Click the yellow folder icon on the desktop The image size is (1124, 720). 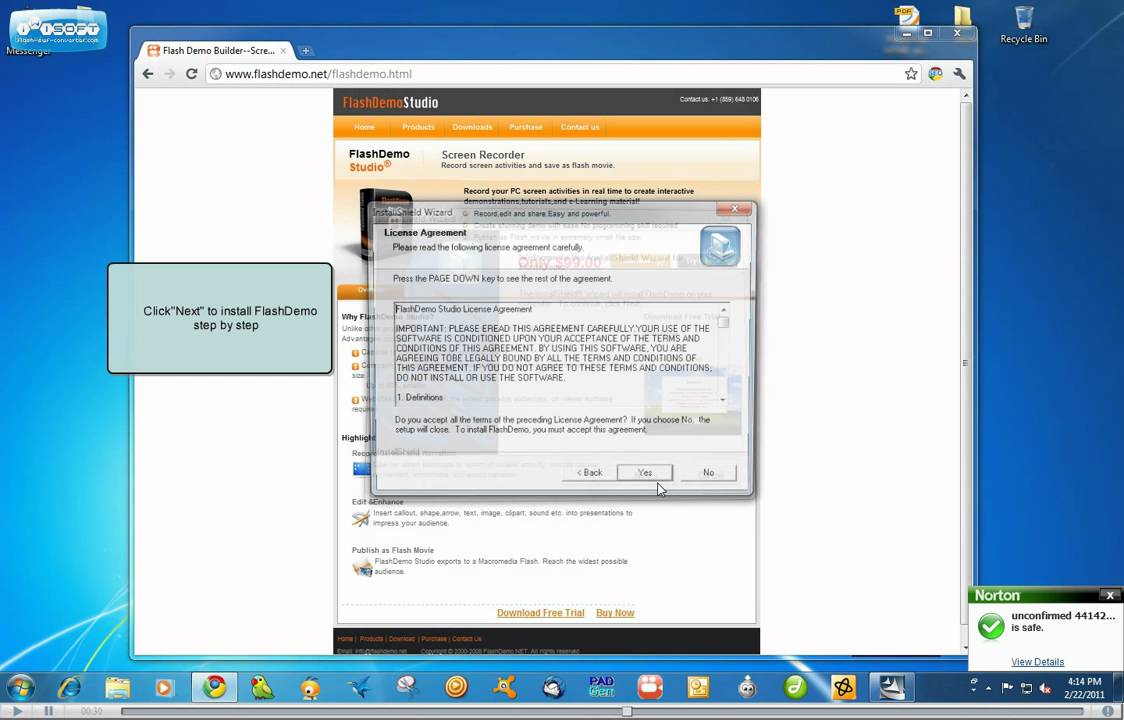pyautogui.click(x=963, y=16)
